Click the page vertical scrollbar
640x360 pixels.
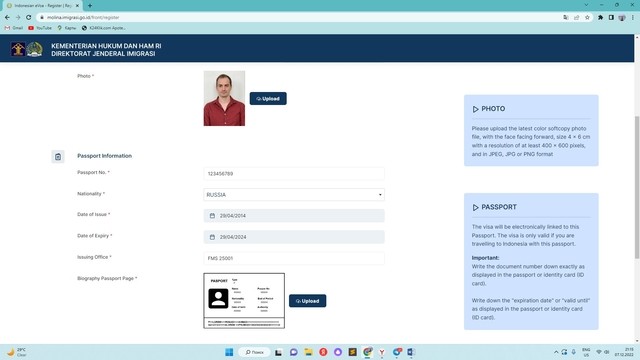coord(637,187)
